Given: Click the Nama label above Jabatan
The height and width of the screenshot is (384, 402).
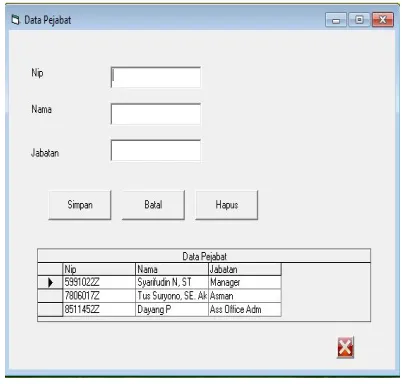Looking at the screenshot, I should [x=42, y=109].
